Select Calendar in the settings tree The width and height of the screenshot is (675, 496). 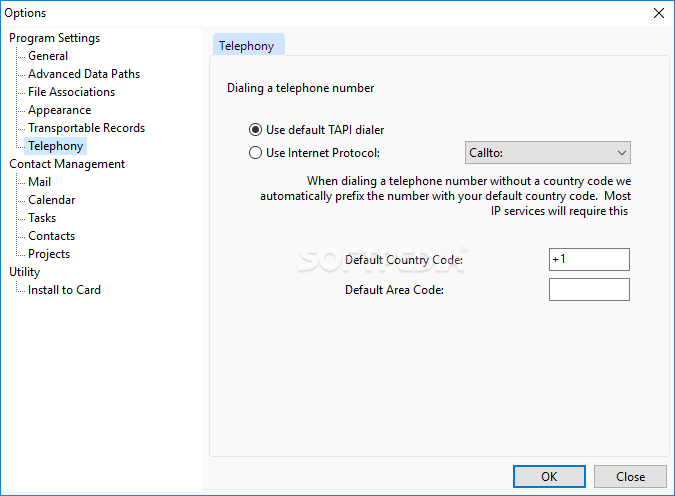click(x=52, y=200)
